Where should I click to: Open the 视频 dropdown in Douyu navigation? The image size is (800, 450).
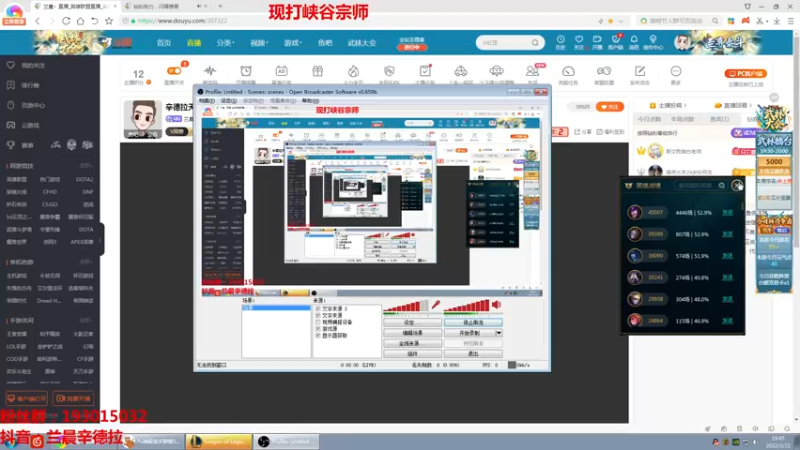259,43
